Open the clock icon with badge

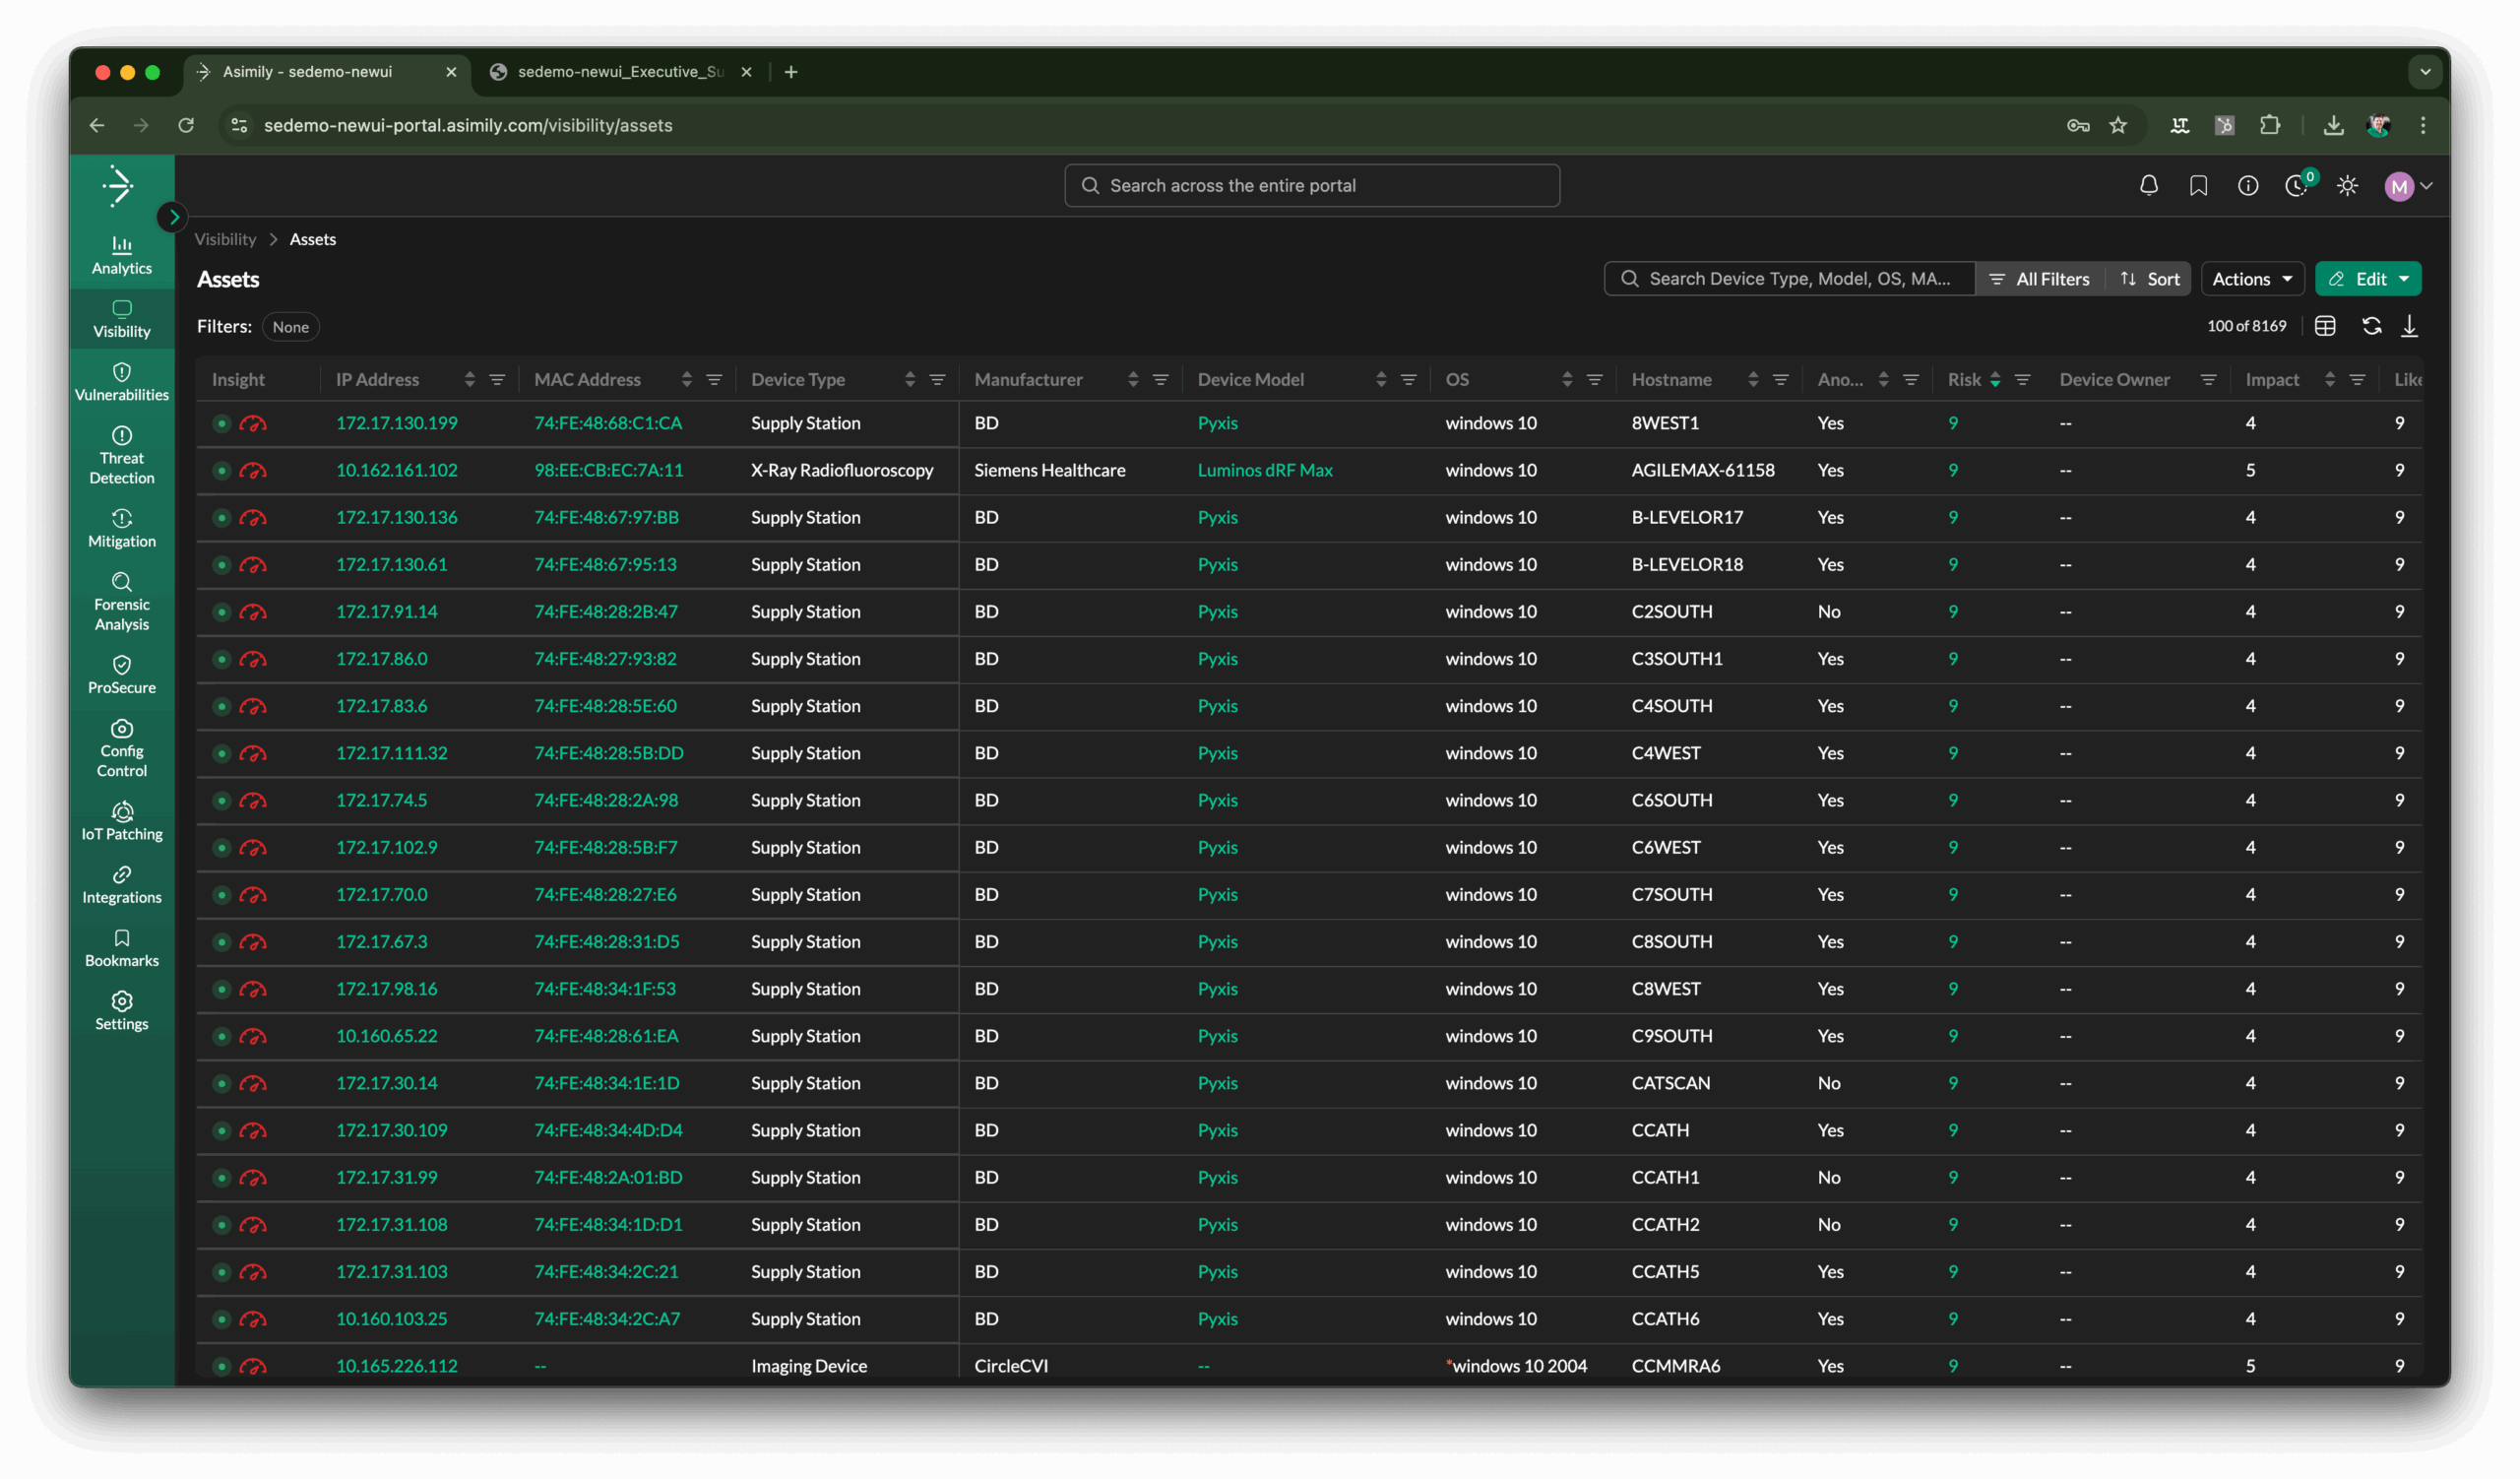tap(2298, 185)
